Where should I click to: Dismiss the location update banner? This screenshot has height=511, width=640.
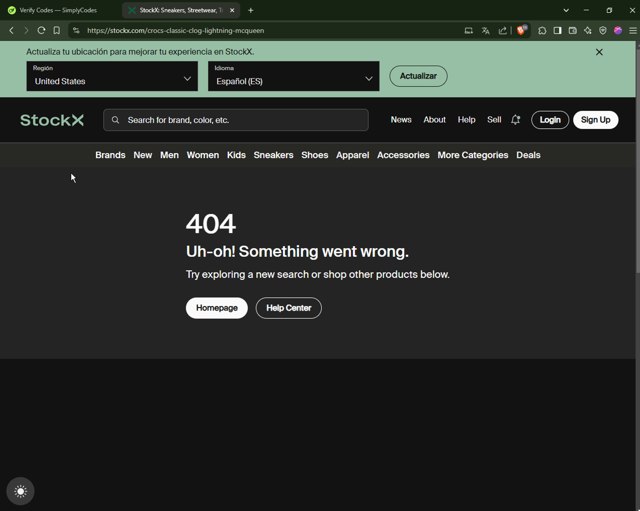tap(599, 52)
